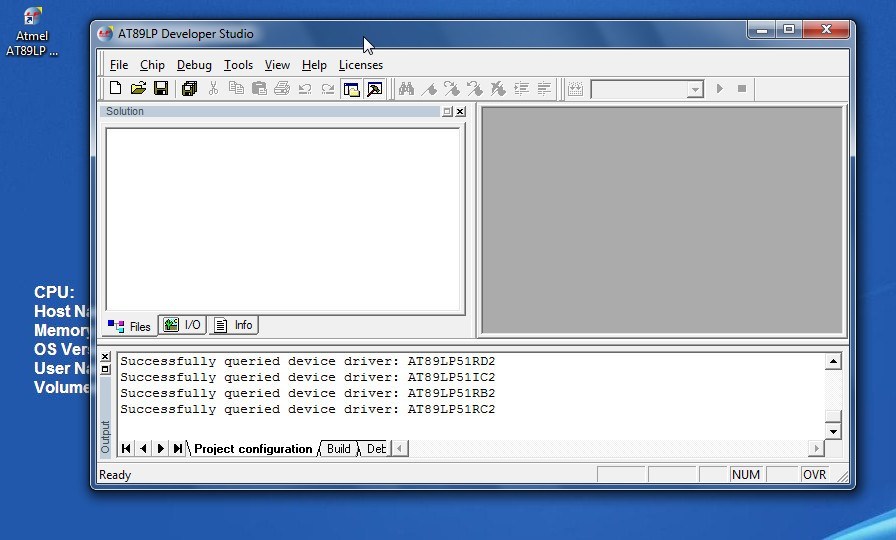896x540 pixels.
Task: Click the AT89LP51IC2 output line
Action: (307, 377)
